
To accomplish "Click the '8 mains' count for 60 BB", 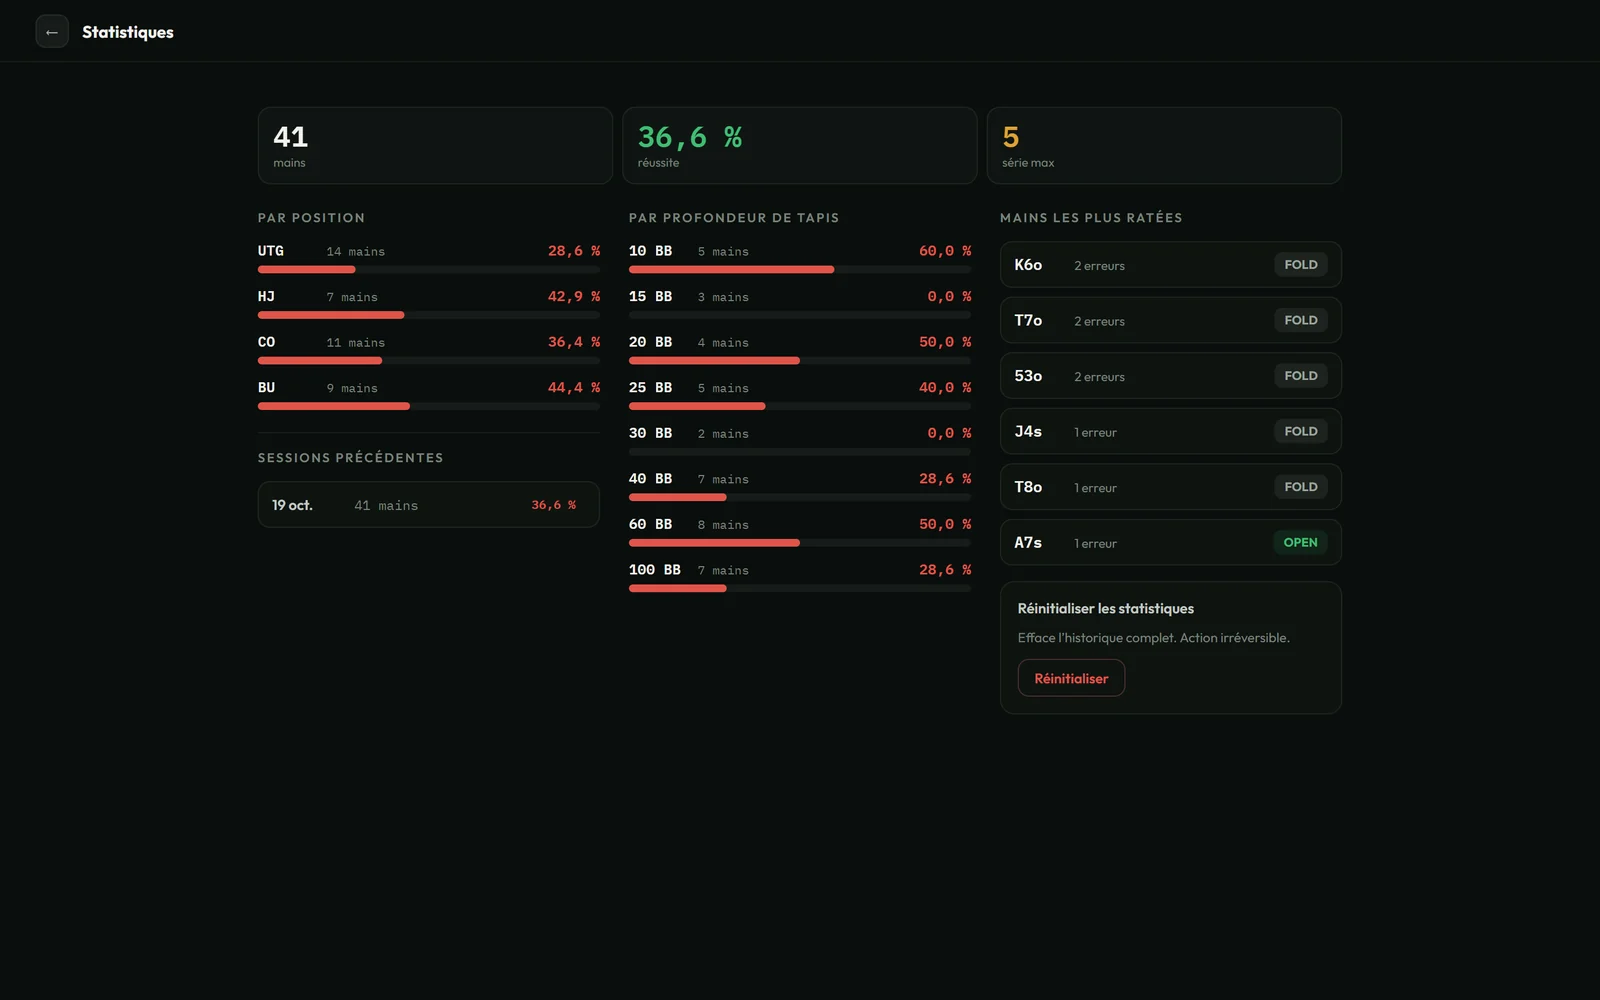I will [x=723, y=525].
